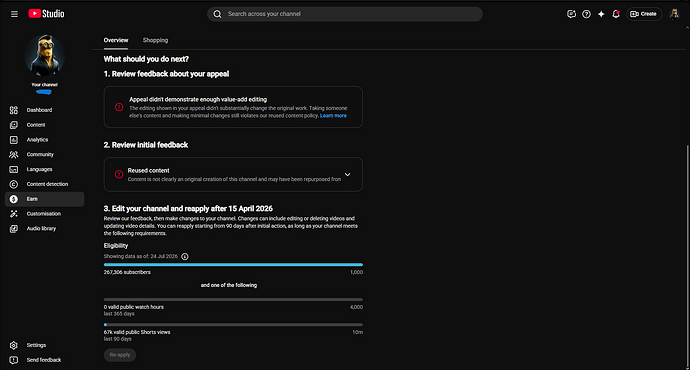The height and width of the screenshot is (370, 690).
Task: Open the hamburger navigation menu
Action: (15, 14)
